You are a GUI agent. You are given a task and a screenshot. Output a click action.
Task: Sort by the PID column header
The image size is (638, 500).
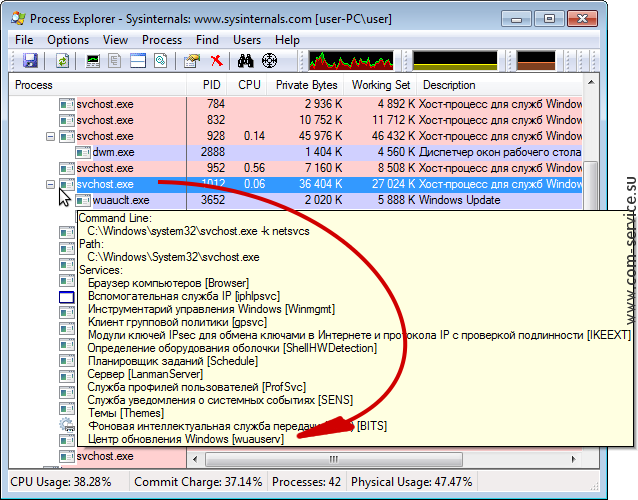207,85
